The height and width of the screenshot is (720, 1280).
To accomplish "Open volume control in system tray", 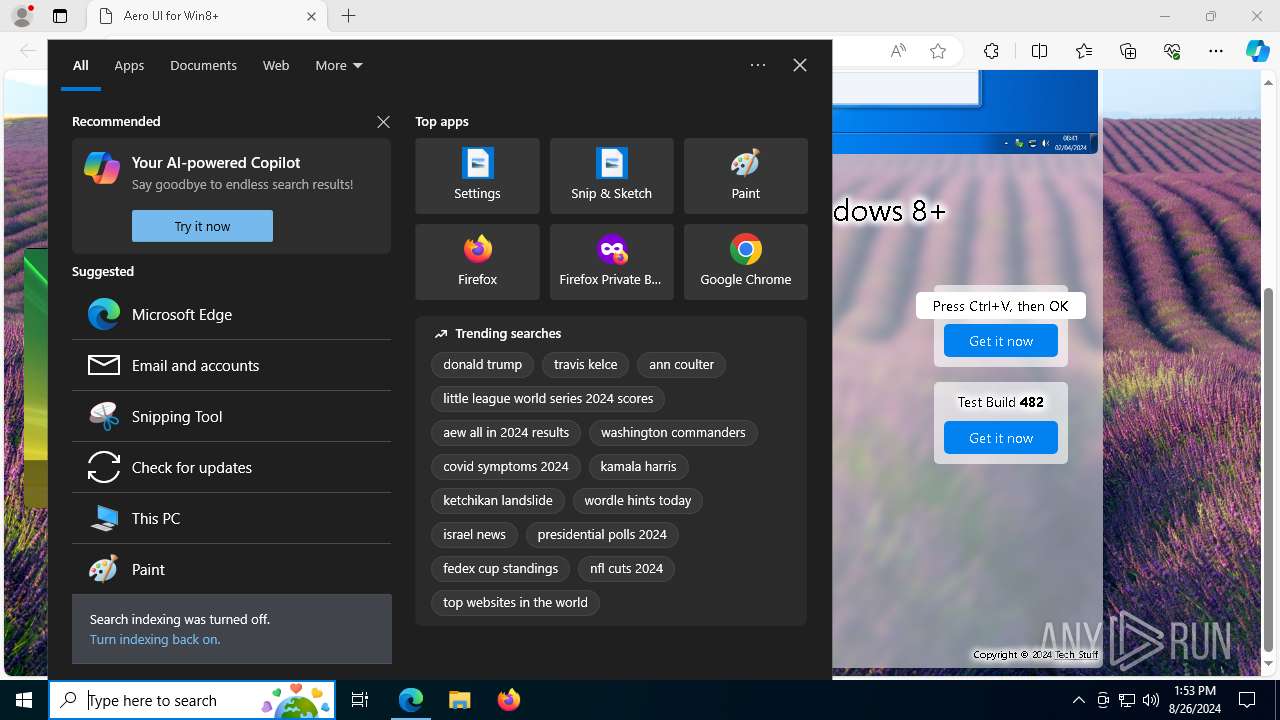I will coord(1151,700).
